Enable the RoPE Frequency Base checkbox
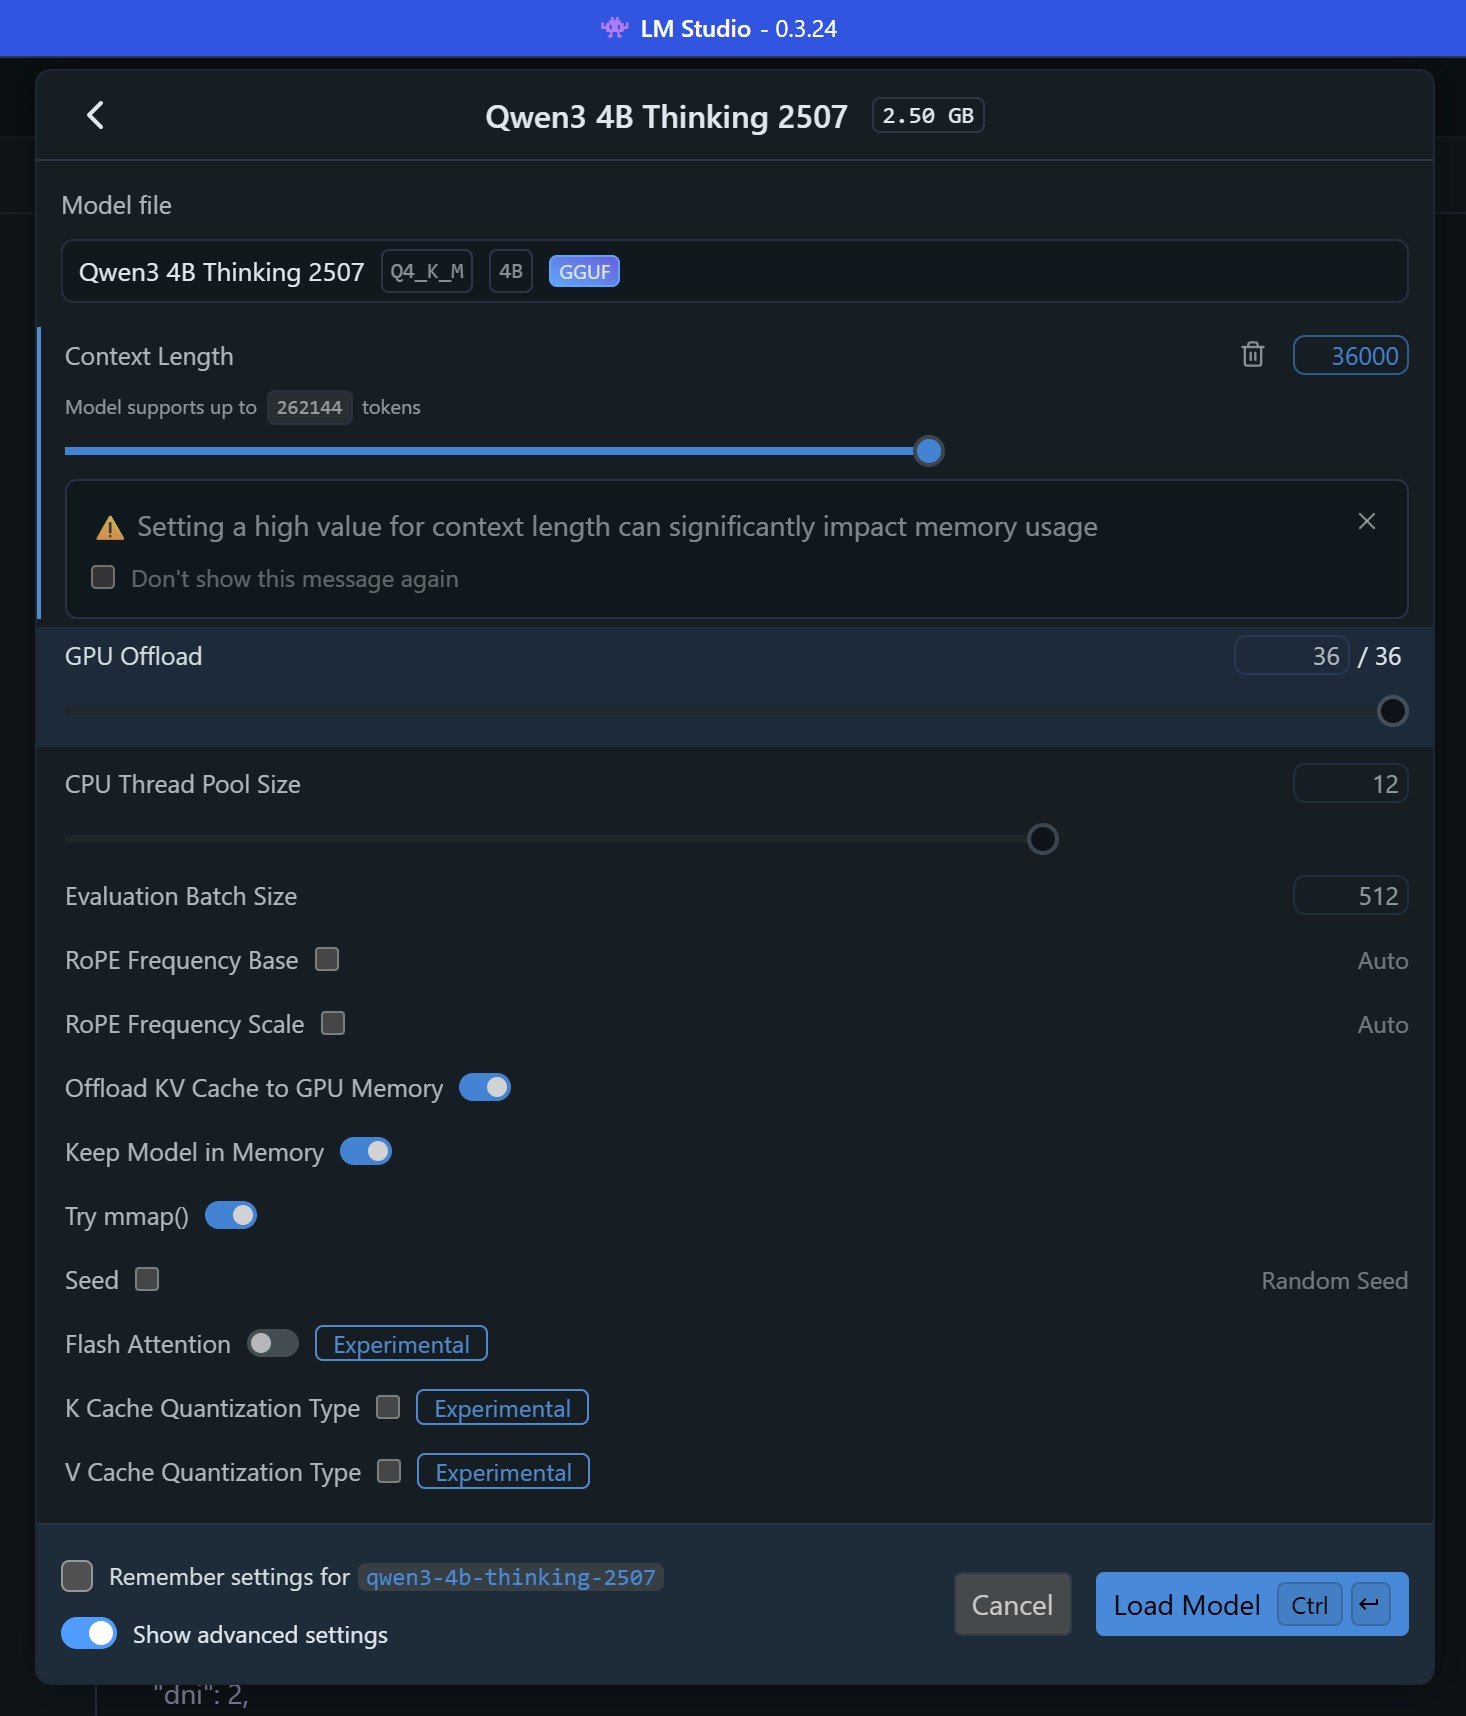 click(x=327, y=959)
